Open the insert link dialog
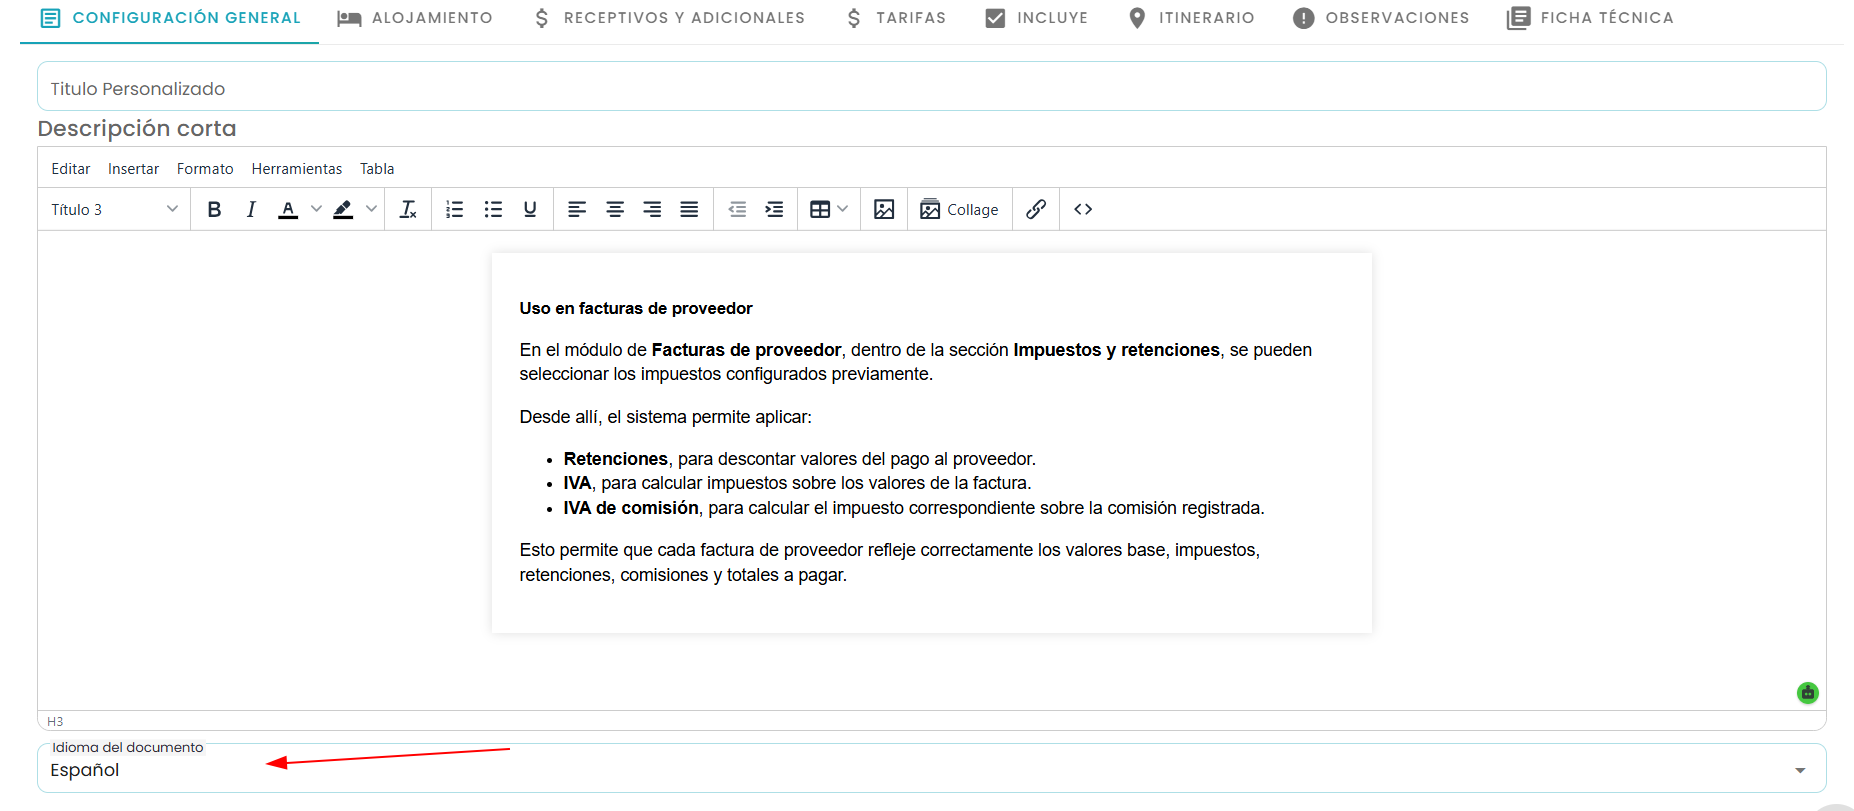Screen dimensions: 1854x811 coord(1036,209)
